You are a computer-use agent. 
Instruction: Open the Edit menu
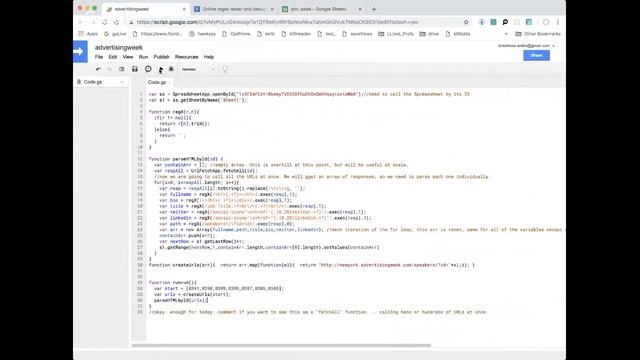pos(113,57)
